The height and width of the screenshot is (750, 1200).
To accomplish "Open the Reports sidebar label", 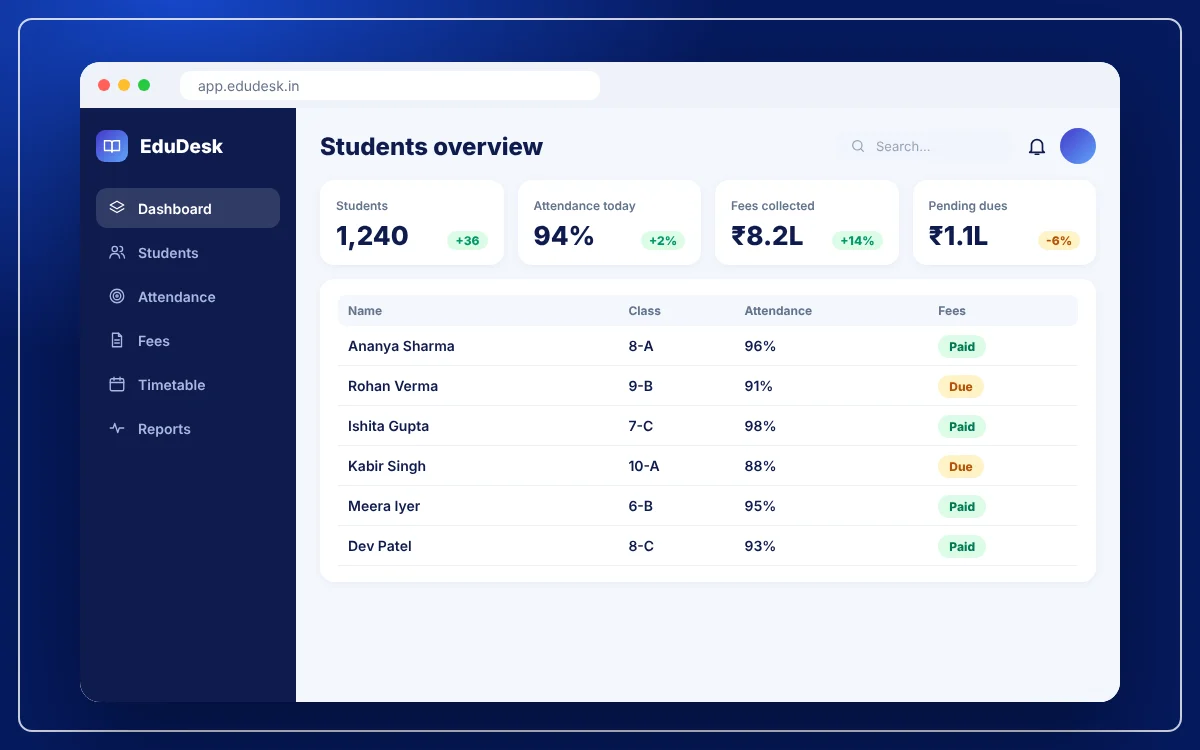I will click(164, 429).
